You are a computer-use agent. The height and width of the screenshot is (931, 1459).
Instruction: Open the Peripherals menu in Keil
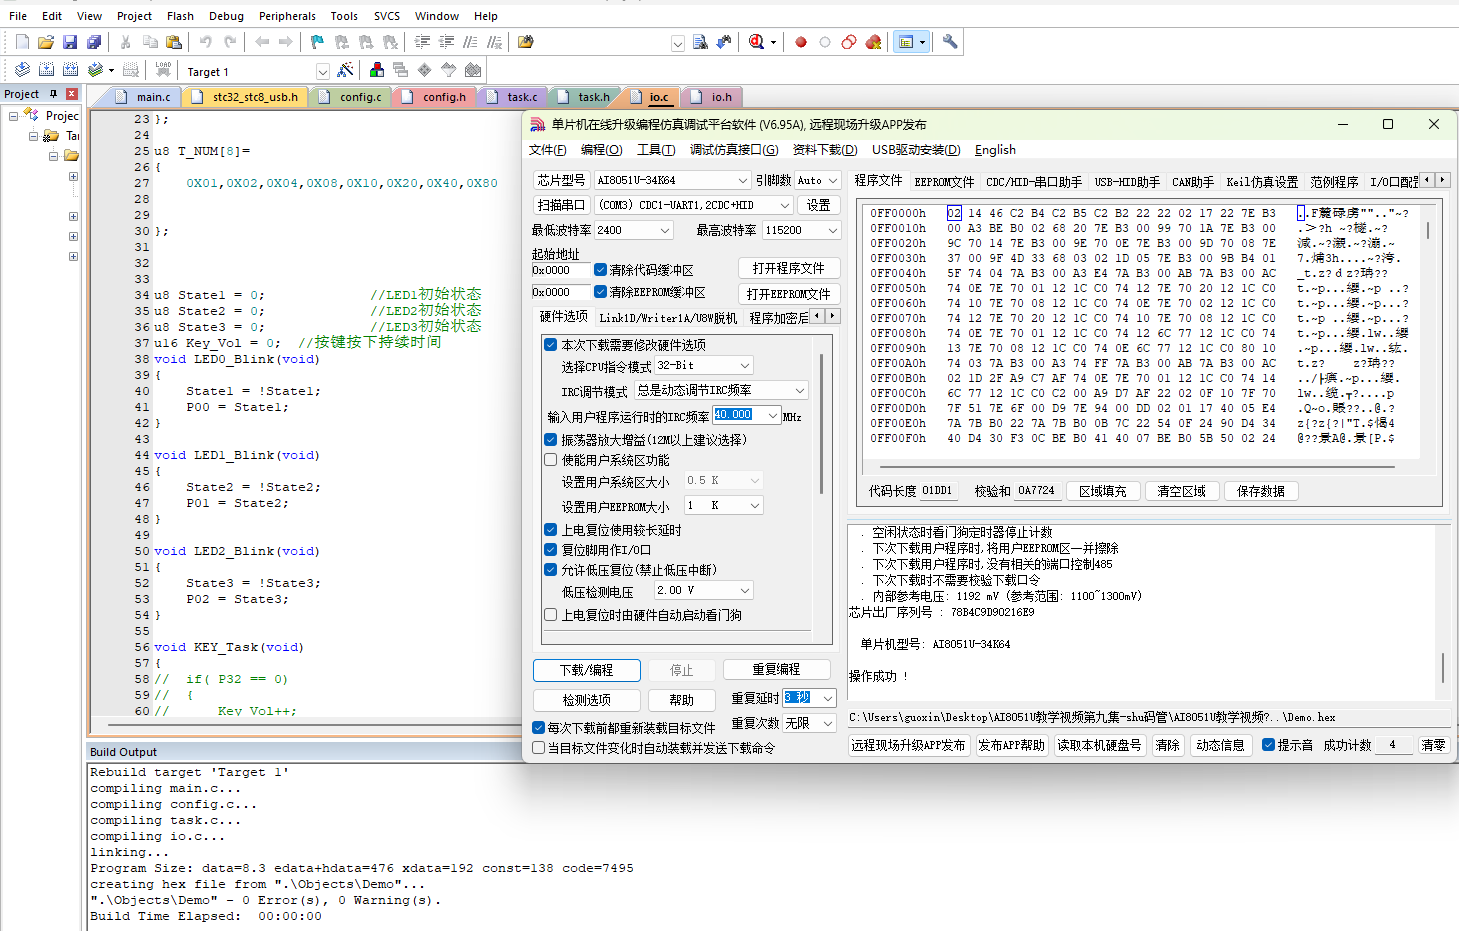[287, 16]
